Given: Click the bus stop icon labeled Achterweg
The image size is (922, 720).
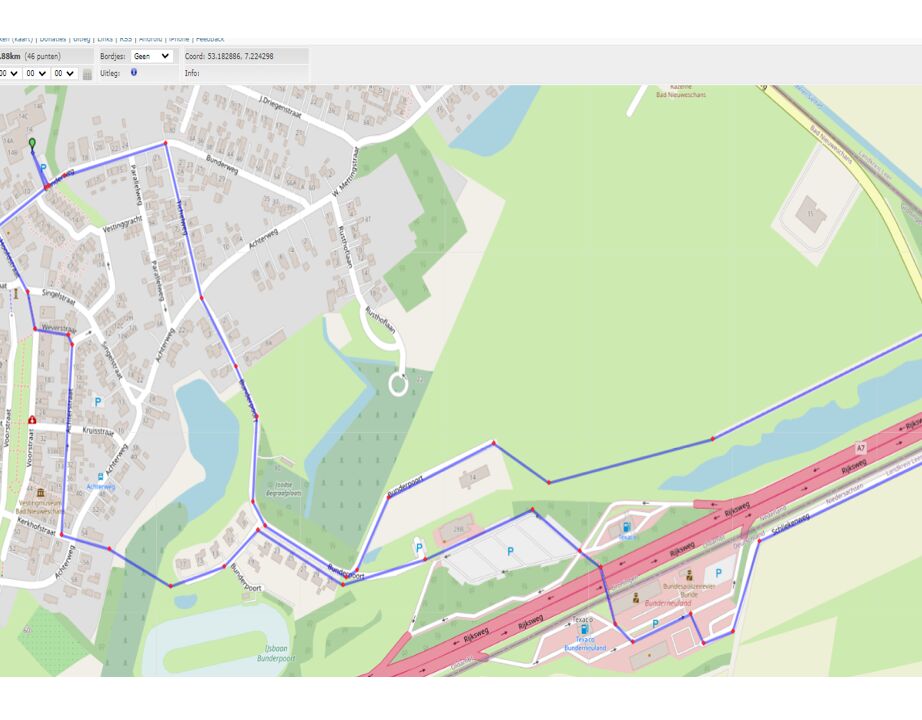Looking at the screenshot, I should [101, 476].
